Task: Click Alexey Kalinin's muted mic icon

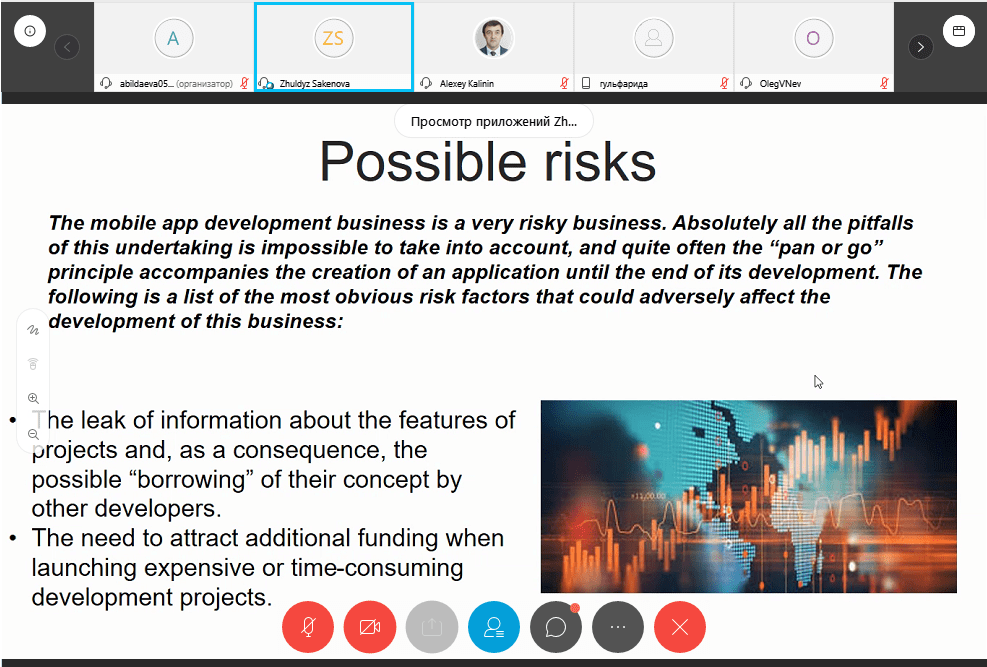Action: coord(564,83)
